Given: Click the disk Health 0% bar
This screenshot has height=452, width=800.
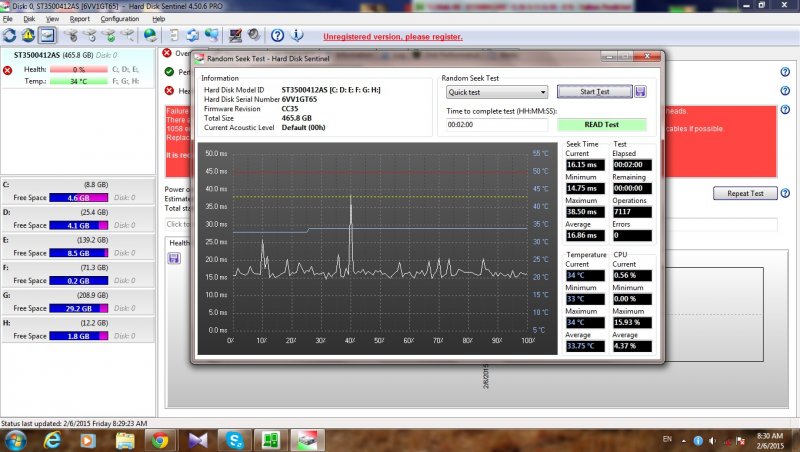Looking at the screenshot, I should (79, 69).
